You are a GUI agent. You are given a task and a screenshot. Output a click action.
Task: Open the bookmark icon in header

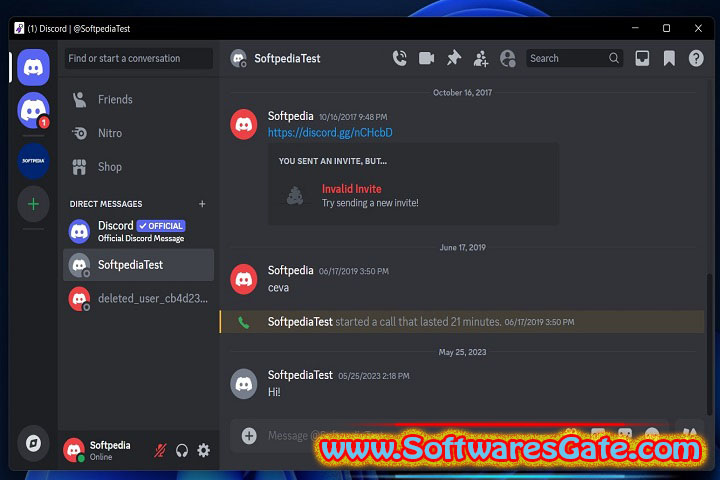669,58
